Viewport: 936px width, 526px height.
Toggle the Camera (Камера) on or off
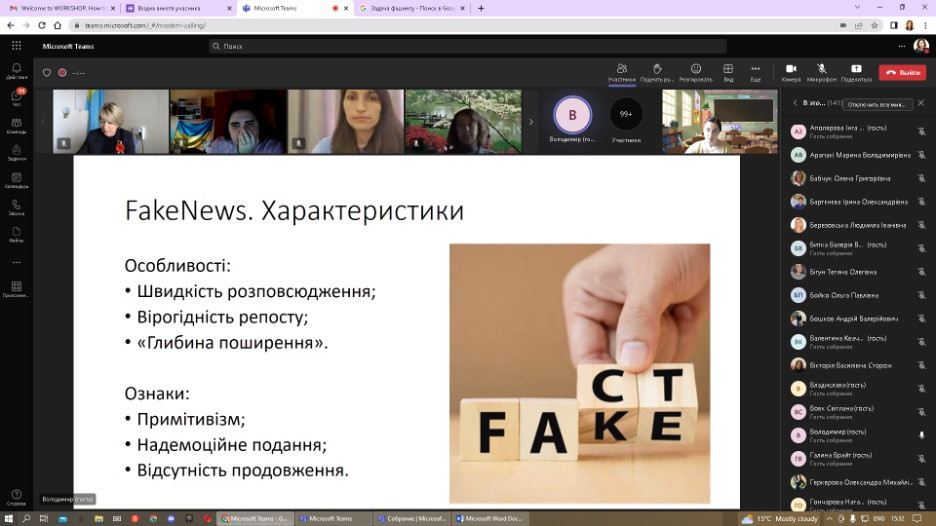791,72
